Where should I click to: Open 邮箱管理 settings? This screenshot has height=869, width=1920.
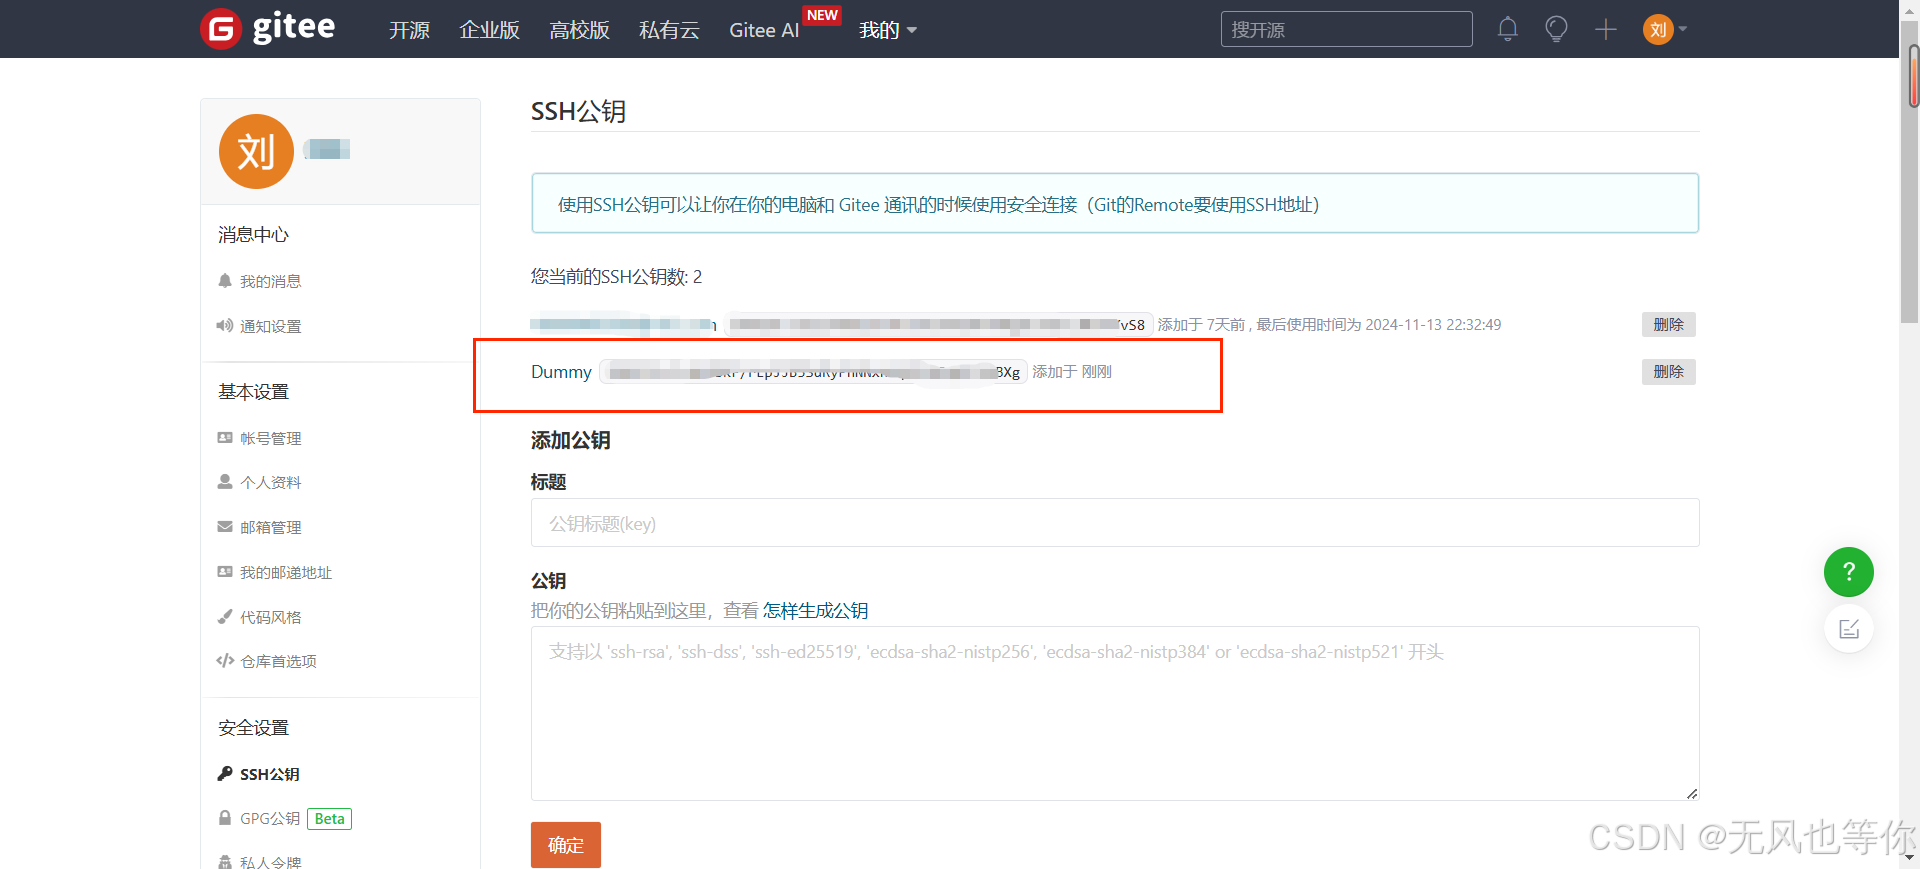[x=270, y=527]
